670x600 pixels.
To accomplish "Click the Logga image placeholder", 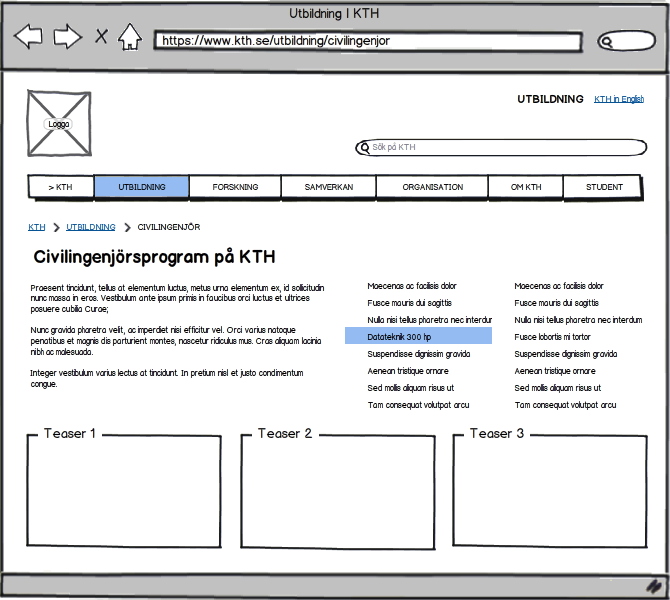I will pyautogui.click(x=59, y=124).
